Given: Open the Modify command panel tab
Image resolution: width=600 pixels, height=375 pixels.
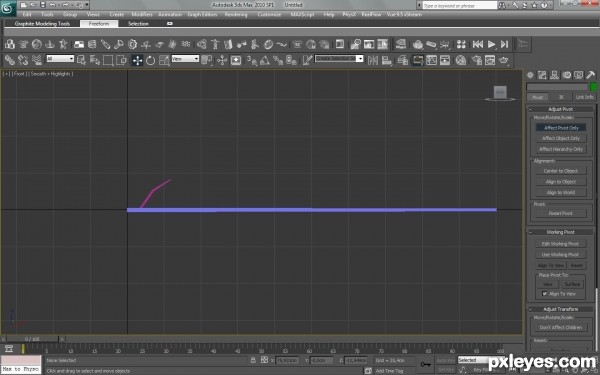Looking at the screenshot, I should (542, 75).
